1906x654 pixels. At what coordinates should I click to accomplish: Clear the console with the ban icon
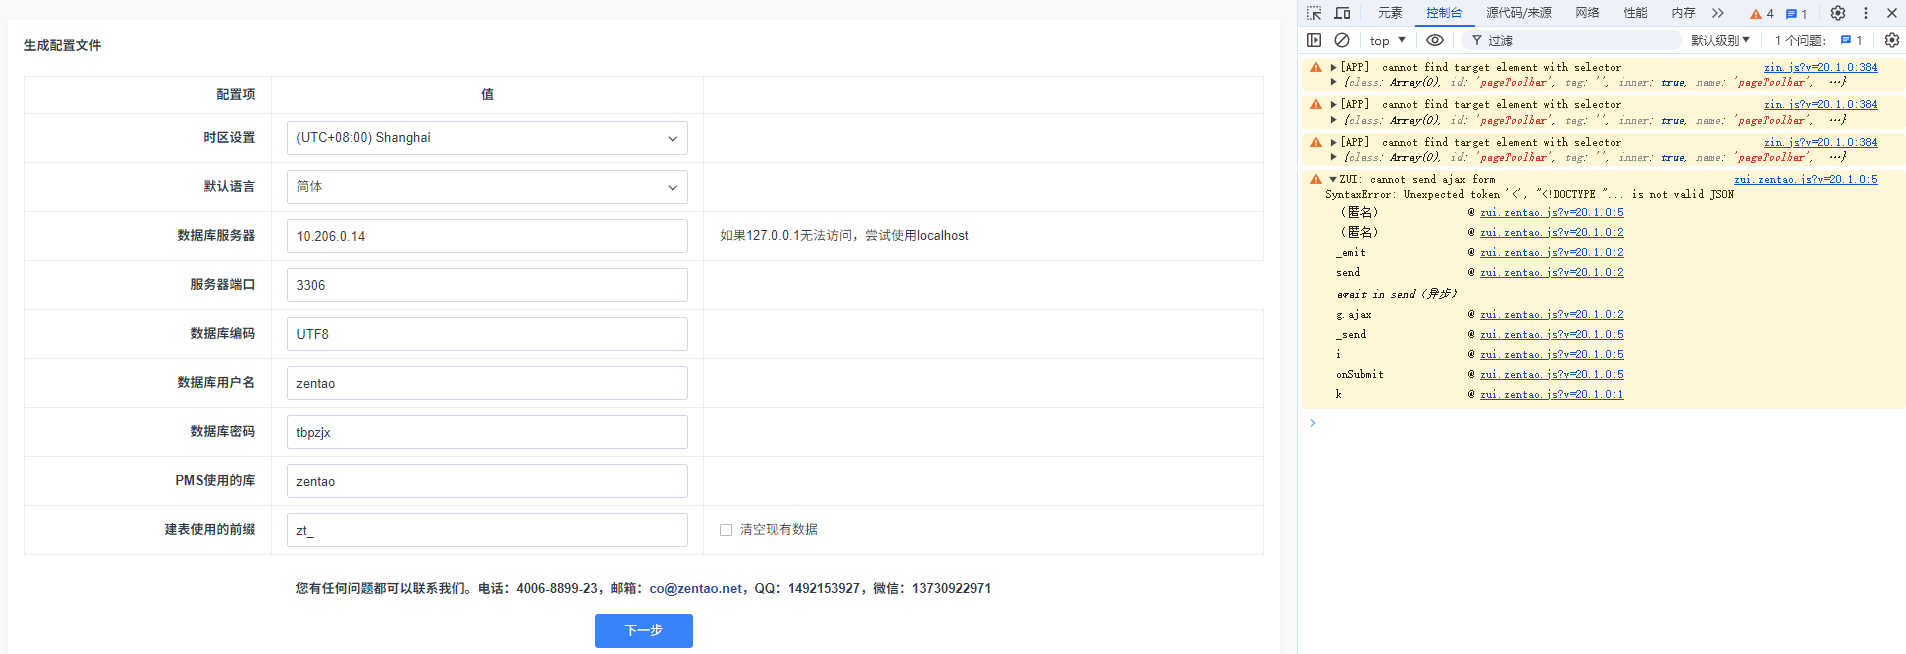(1342, 40)
